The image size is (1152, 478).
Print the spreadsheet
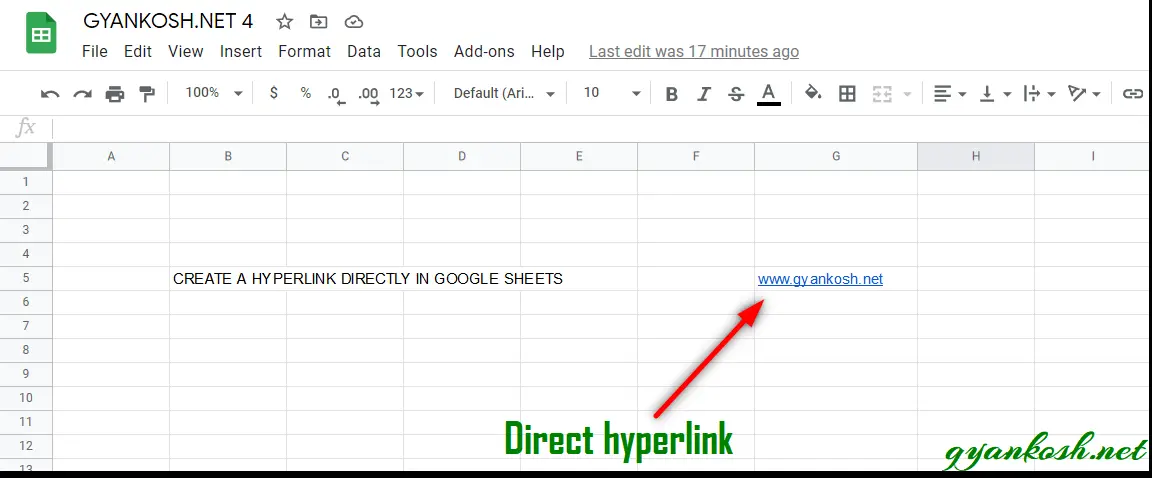tap(115, 94)
